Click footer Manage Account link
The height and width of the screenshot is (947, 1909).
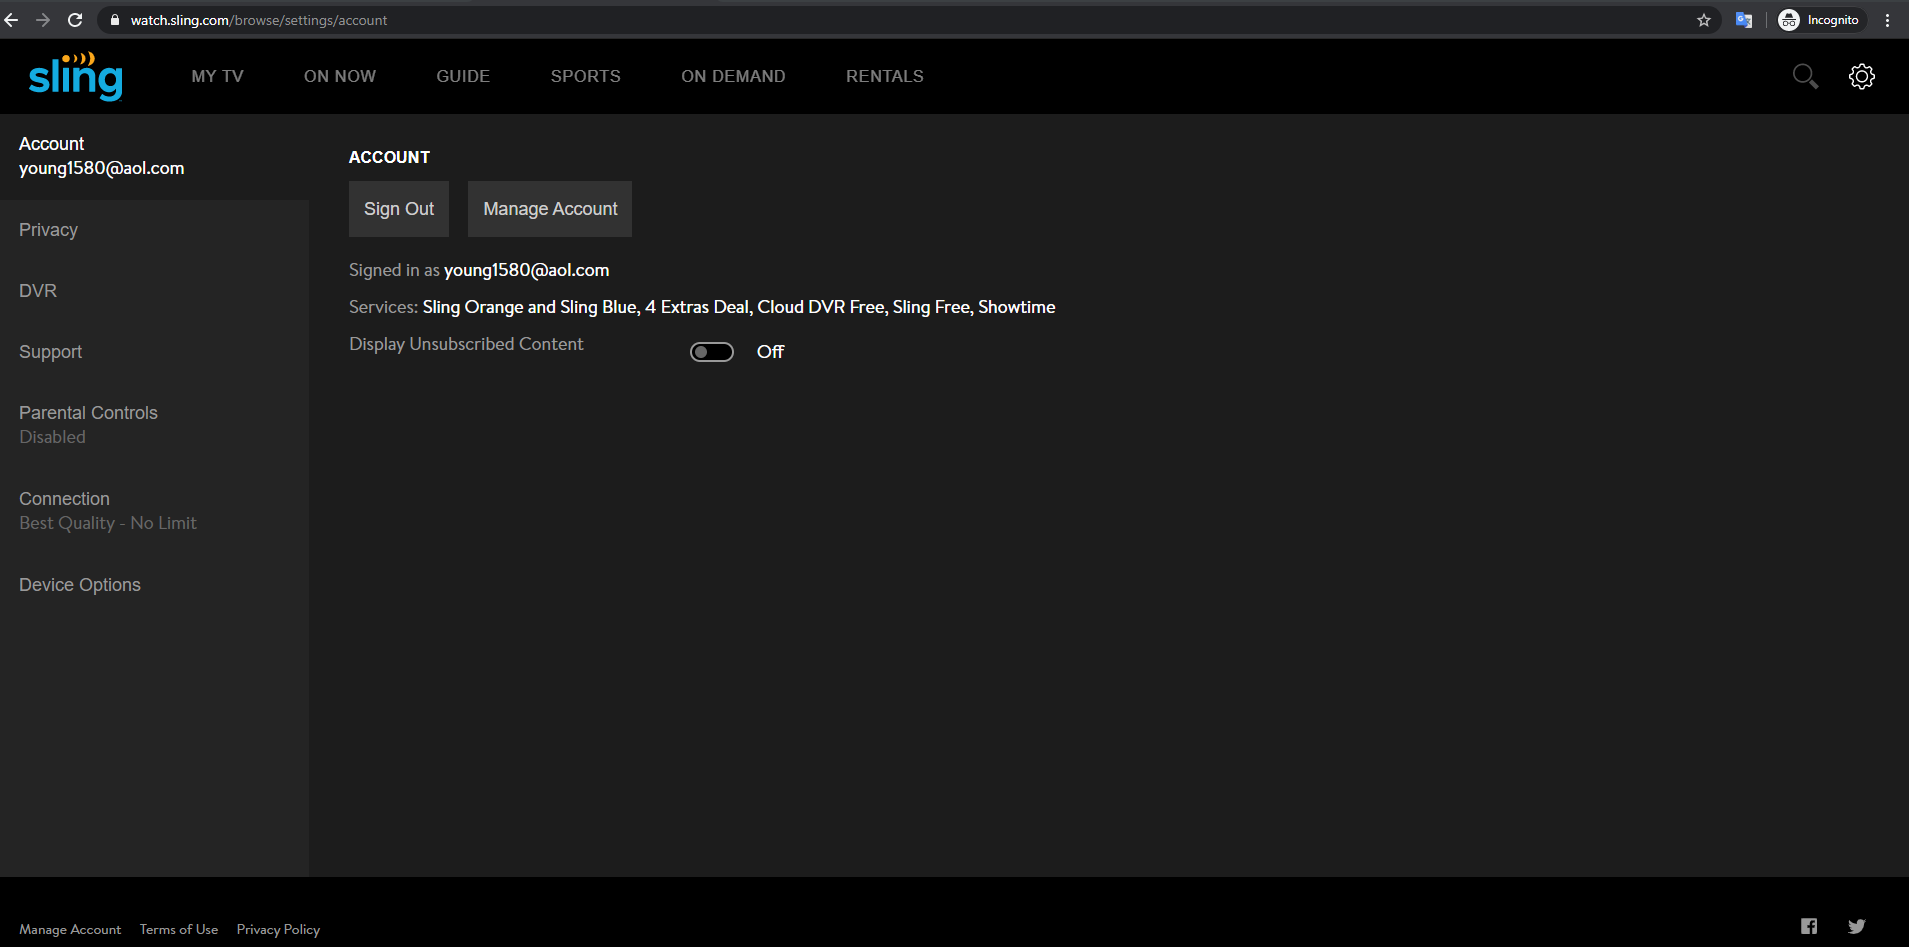click(70, 929)
